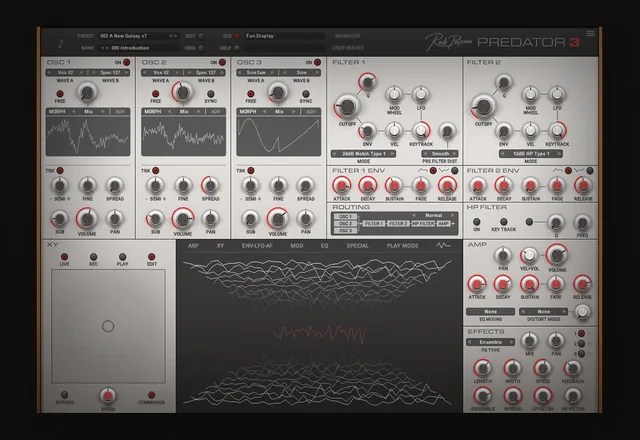Click the Filter 1 cutoff knob
The height and width of the screenshot is (440, 640).
[347, 106]
